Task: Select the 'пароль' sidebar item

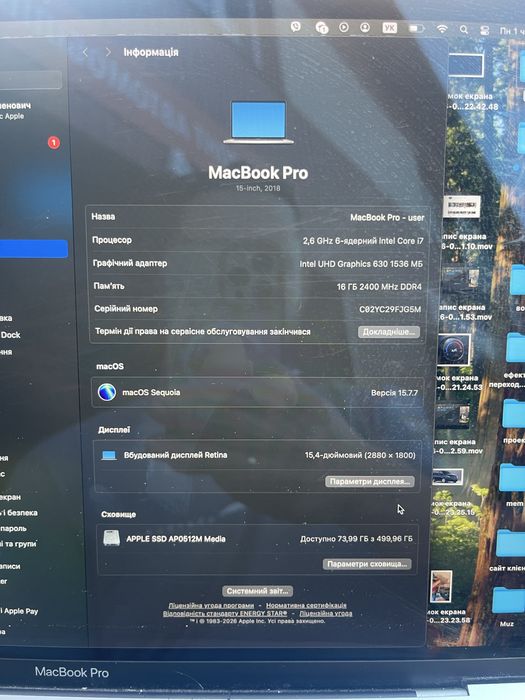Action: tap(13, 528)
